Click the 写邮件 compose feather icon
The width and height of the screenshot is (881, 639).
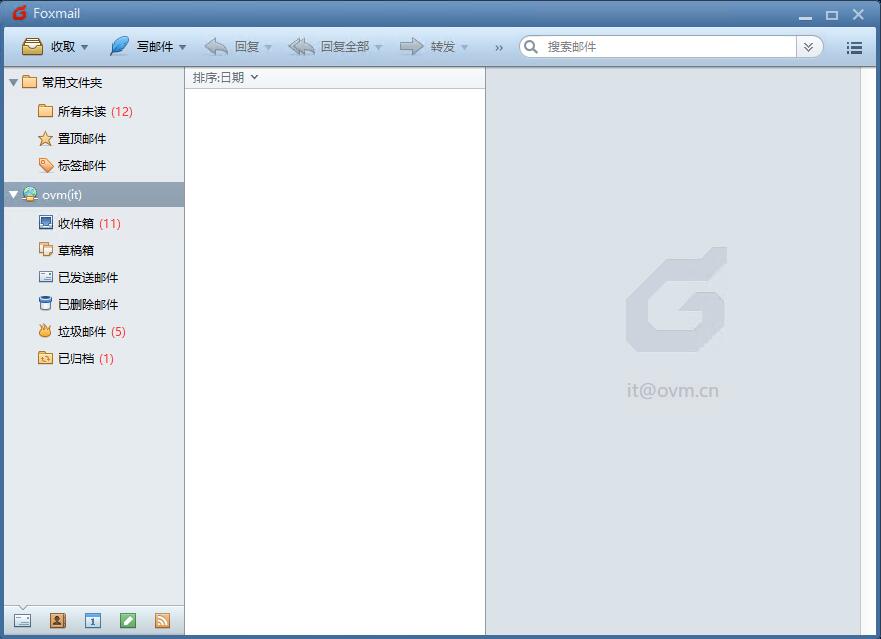pyautogui.click(x=119, y=46)
